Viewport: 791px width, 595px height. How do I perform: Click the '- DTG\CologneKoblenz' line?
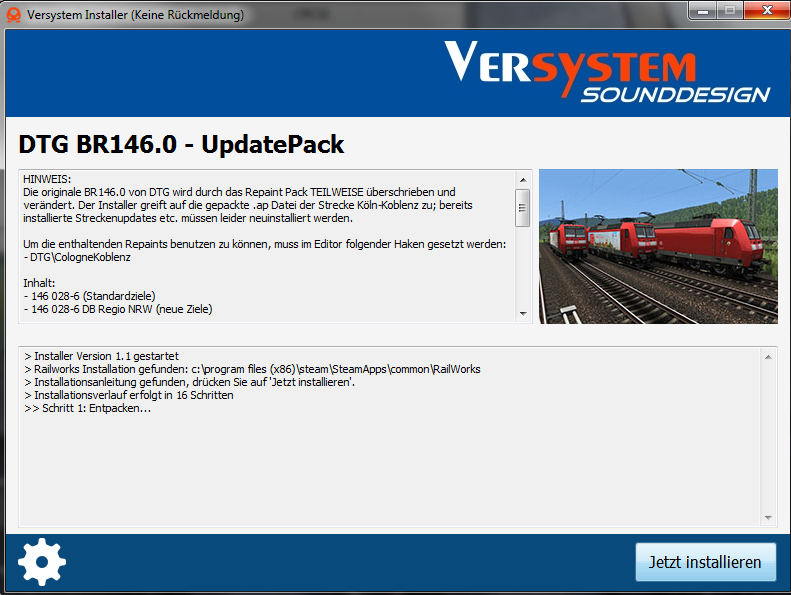click(x=77, y=257)
